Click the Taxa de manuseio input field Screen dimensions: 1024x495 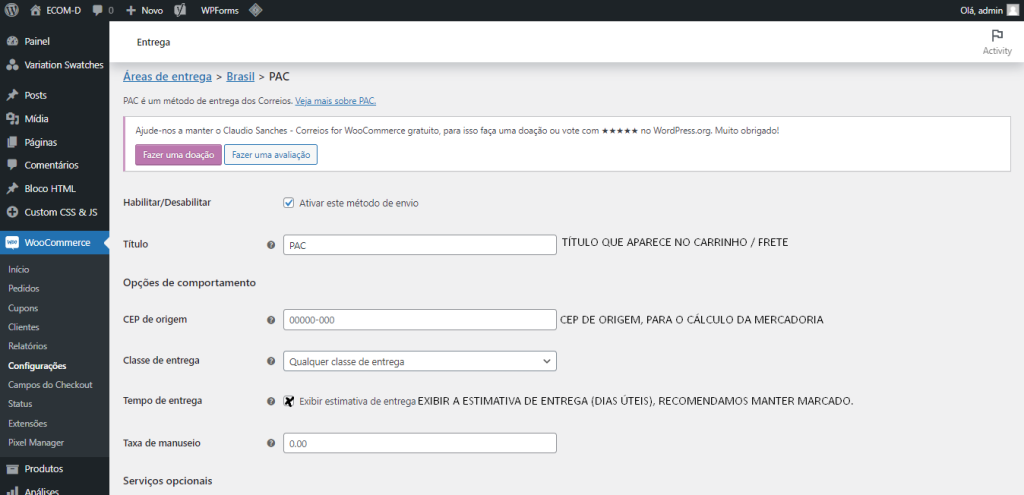(420, 443)
